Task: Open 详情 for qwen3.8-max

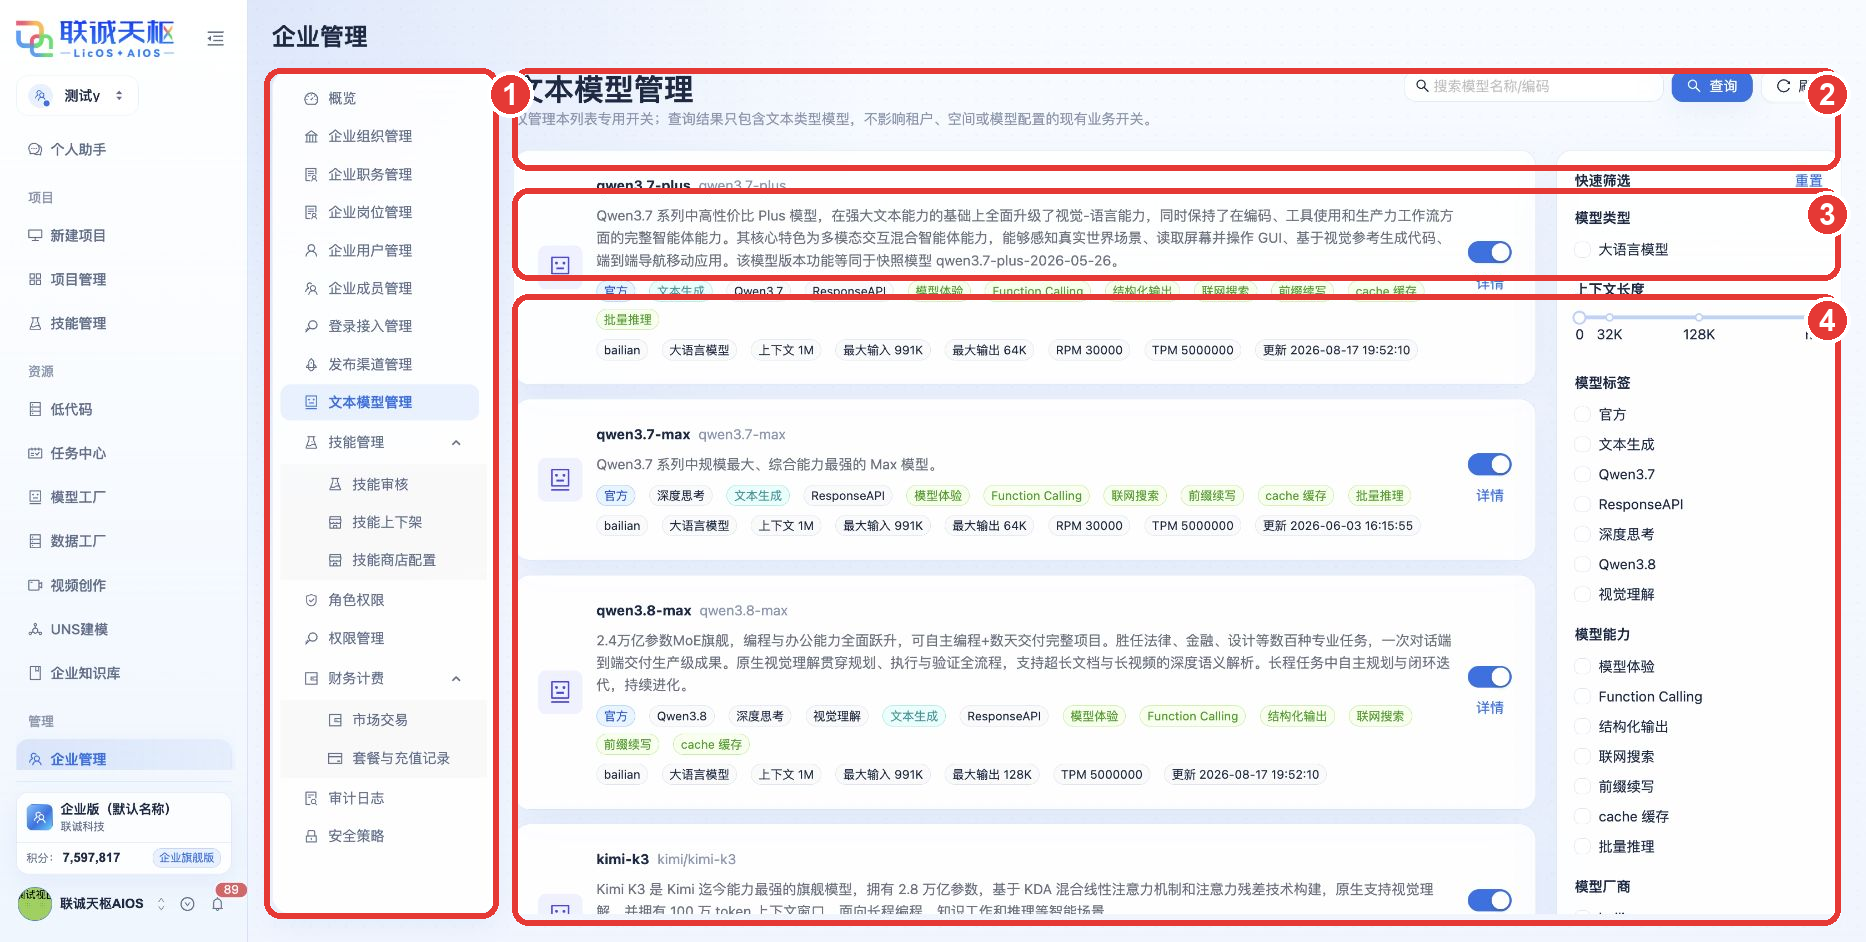Action: point(1490,708)
